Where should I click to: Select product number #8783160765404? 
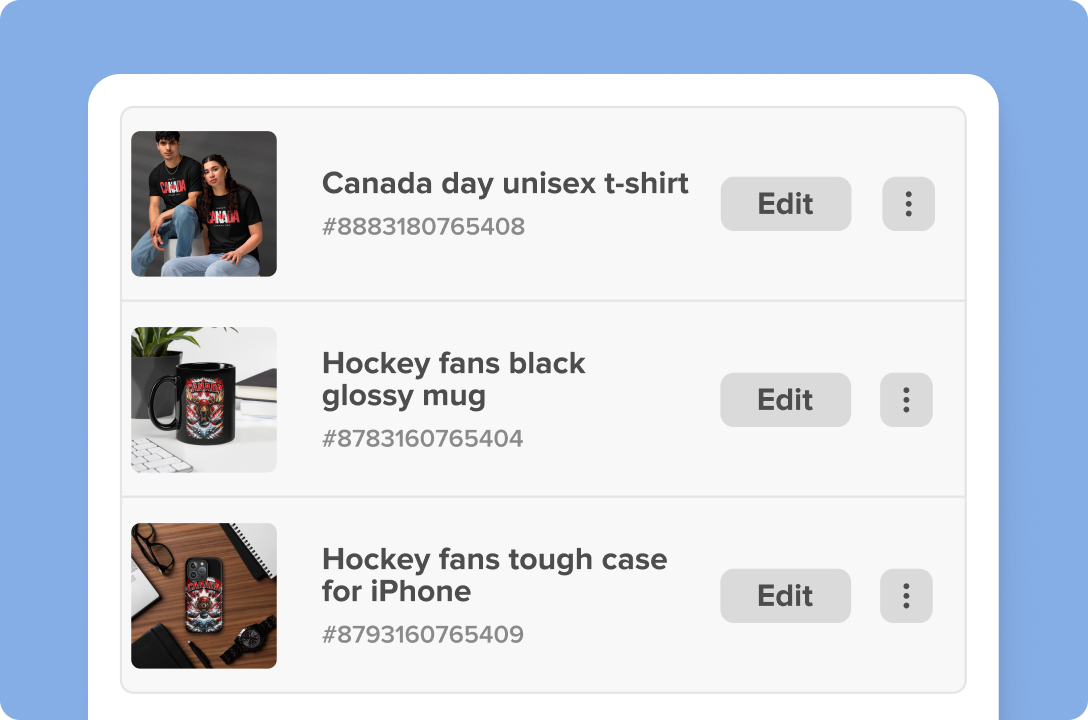(x=422, y=439)
